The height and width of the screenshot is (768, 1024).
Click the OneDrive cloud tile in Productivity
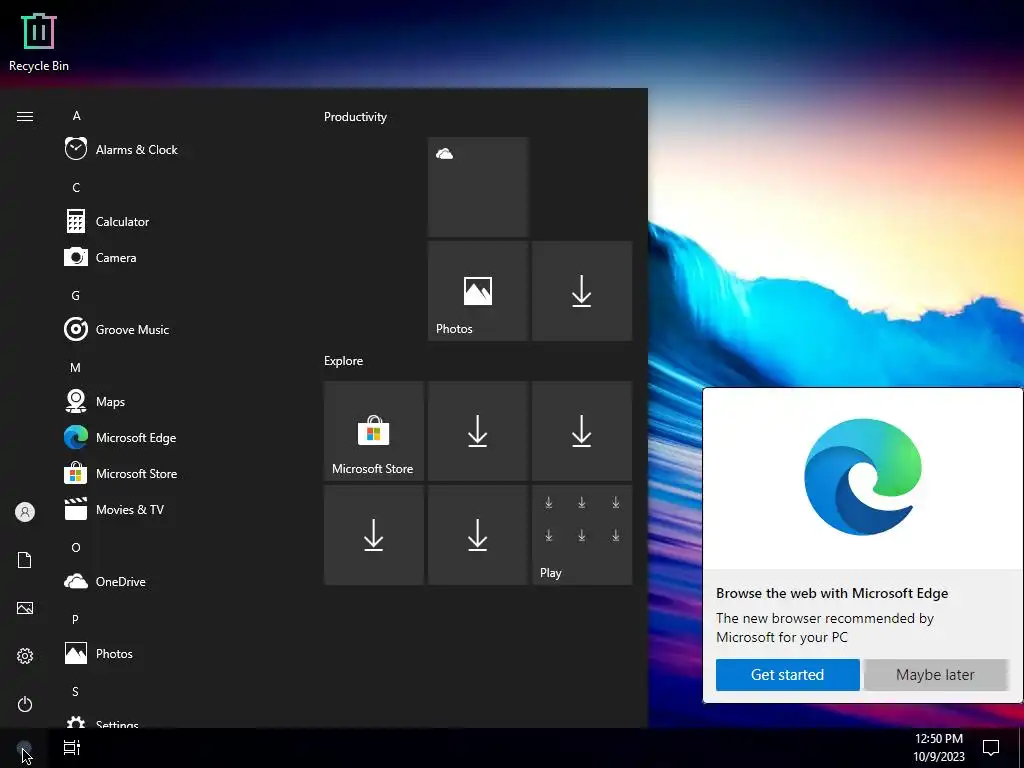click(x=478, y=187)
